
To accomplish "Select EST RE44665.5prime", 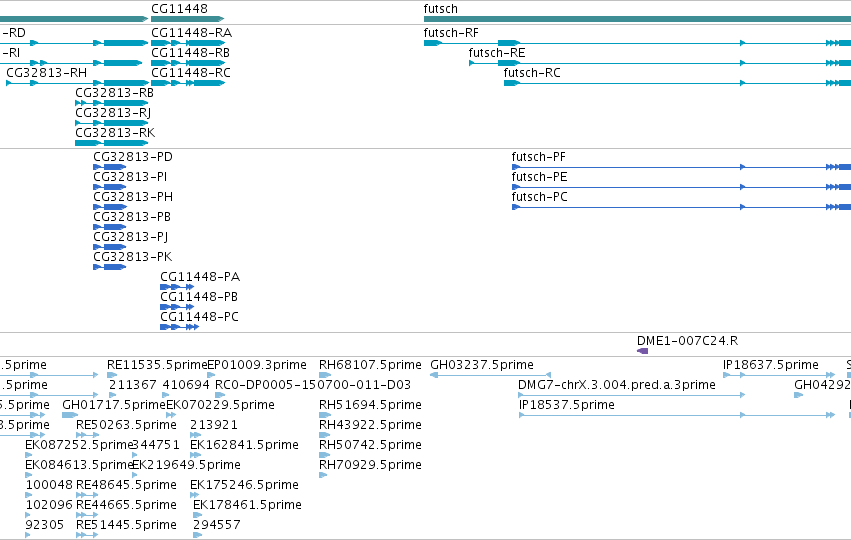I will (126, 505).
